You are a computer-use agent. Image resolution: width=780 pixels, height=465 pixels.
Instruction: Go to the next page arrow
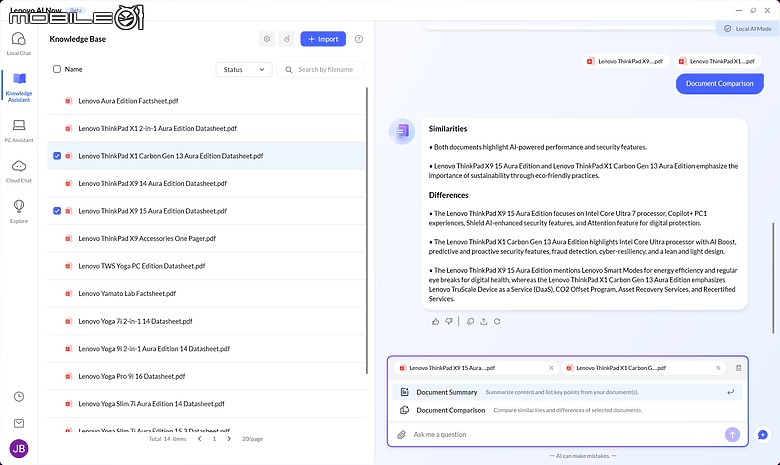[x=229, y=439]
